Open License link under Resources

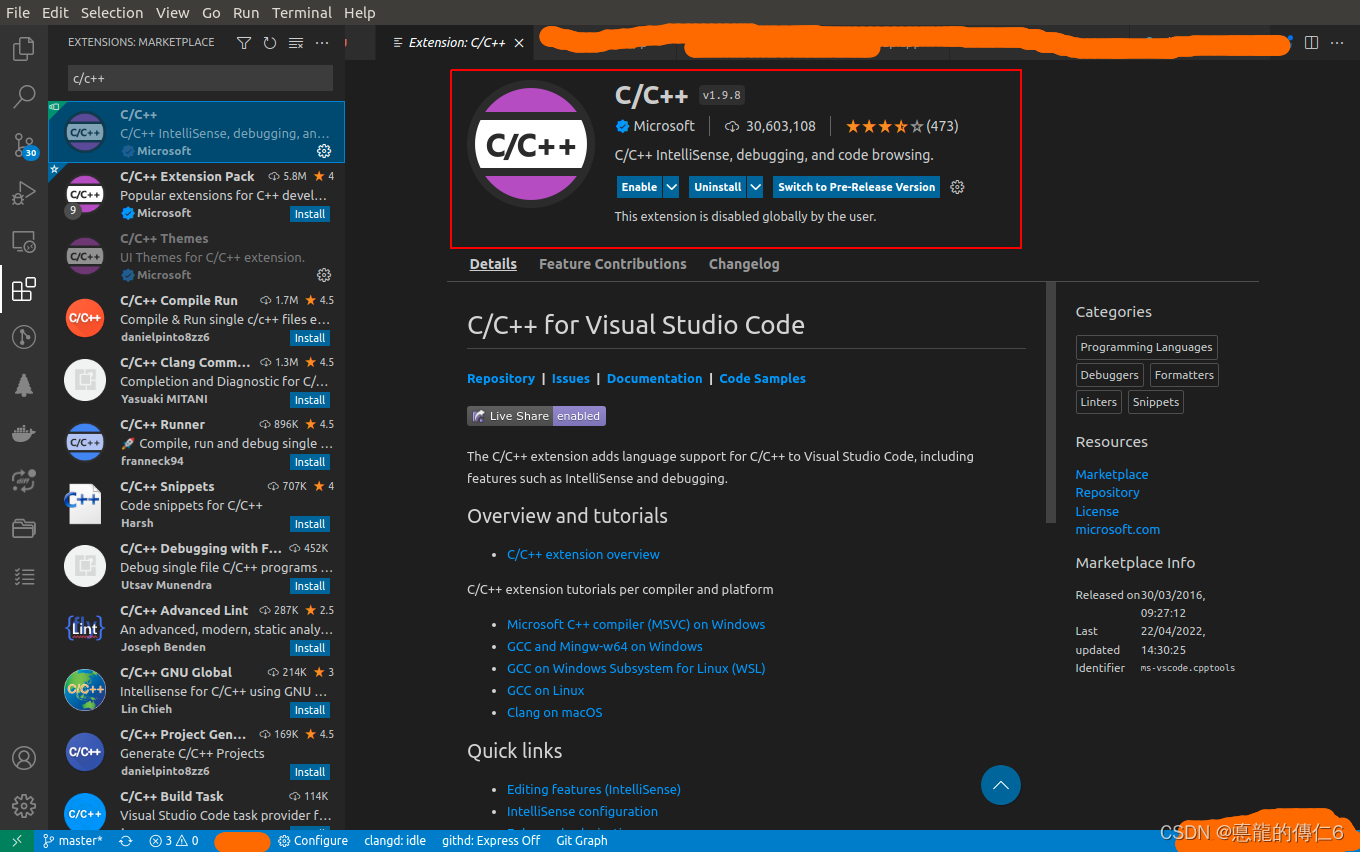coord(1097,511)
